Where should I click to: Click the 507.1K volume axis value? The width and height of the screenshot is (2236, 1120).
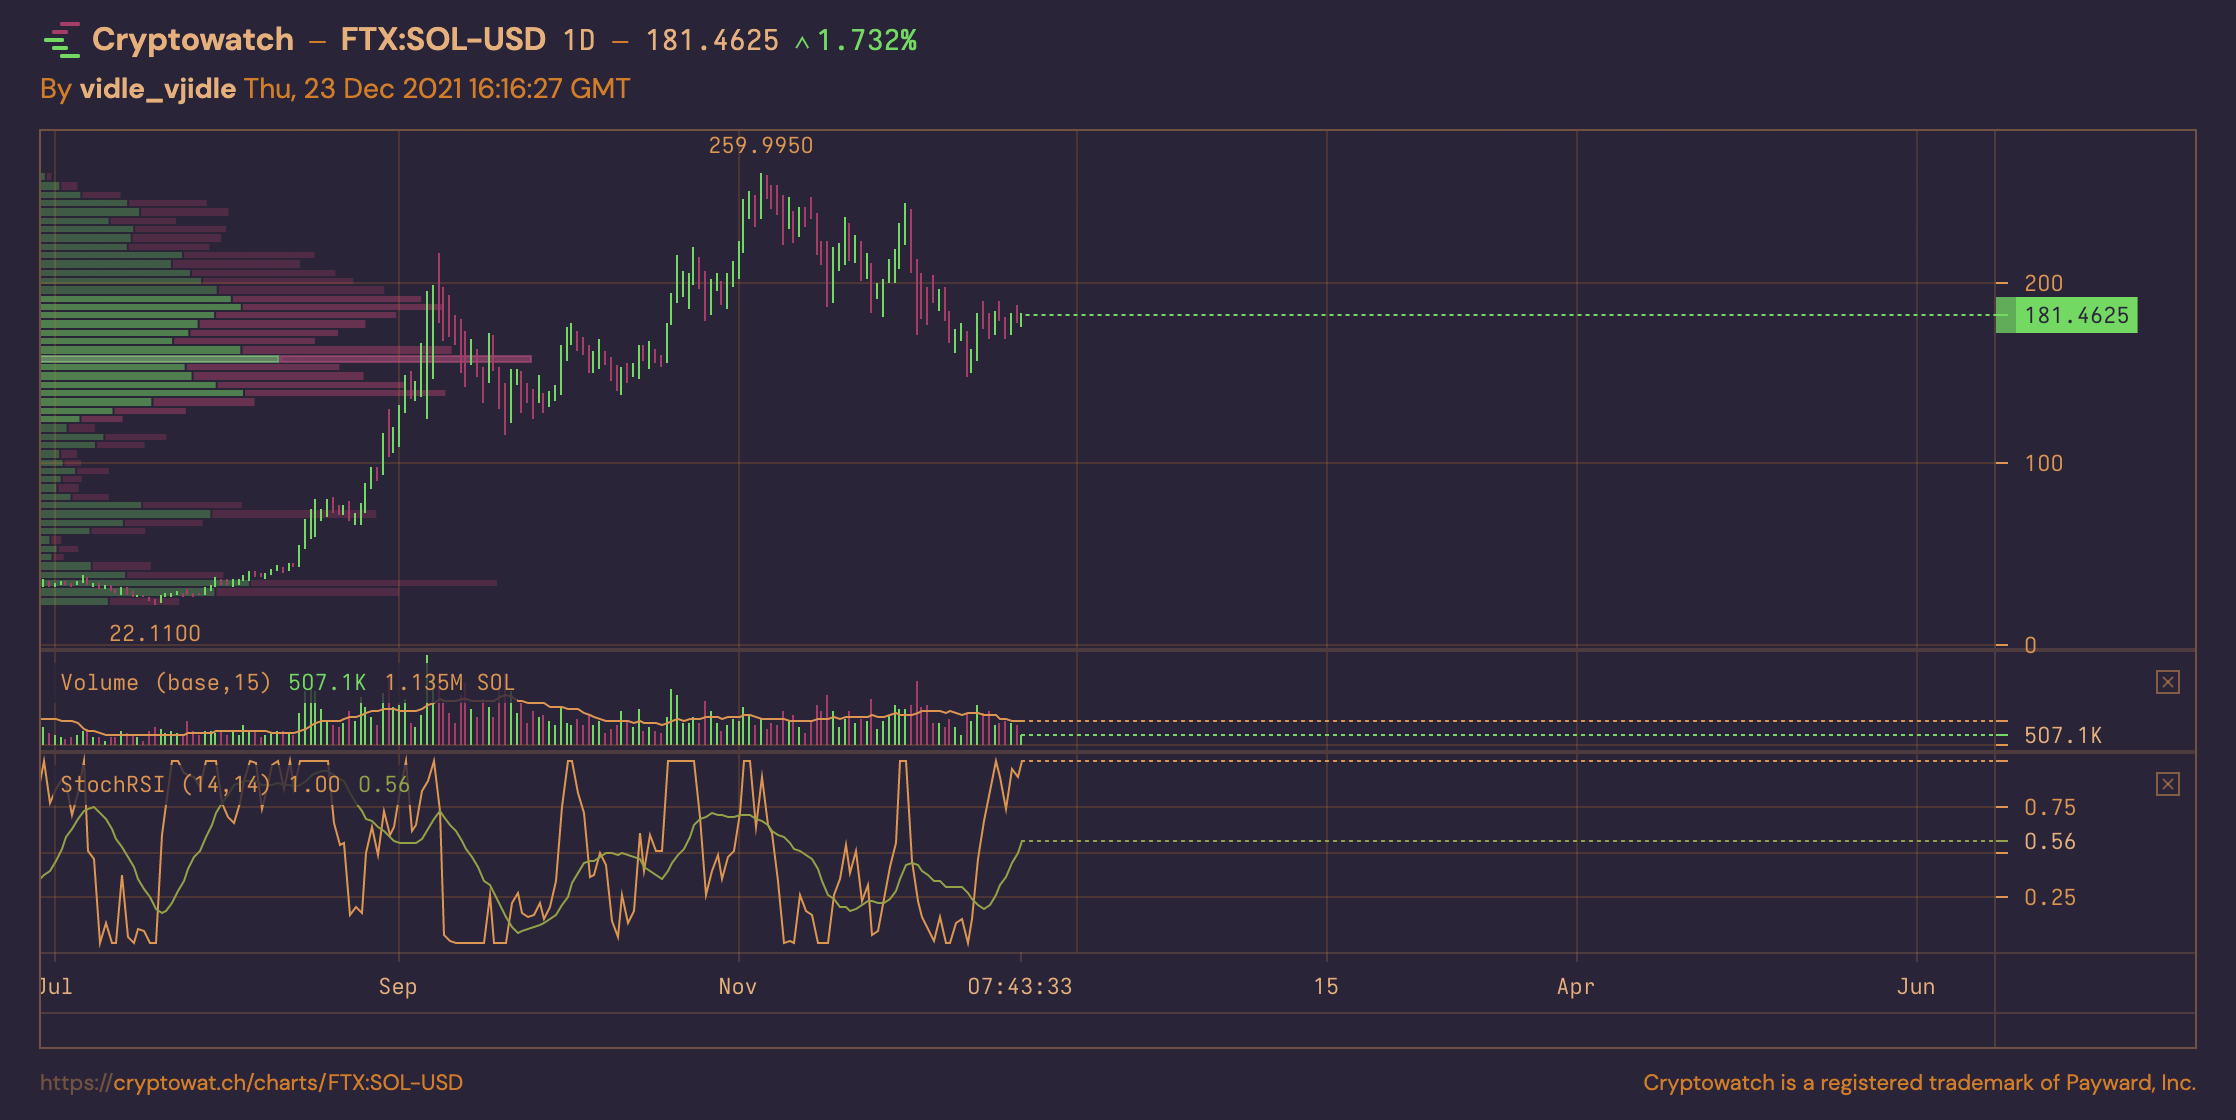point(2062,735)
